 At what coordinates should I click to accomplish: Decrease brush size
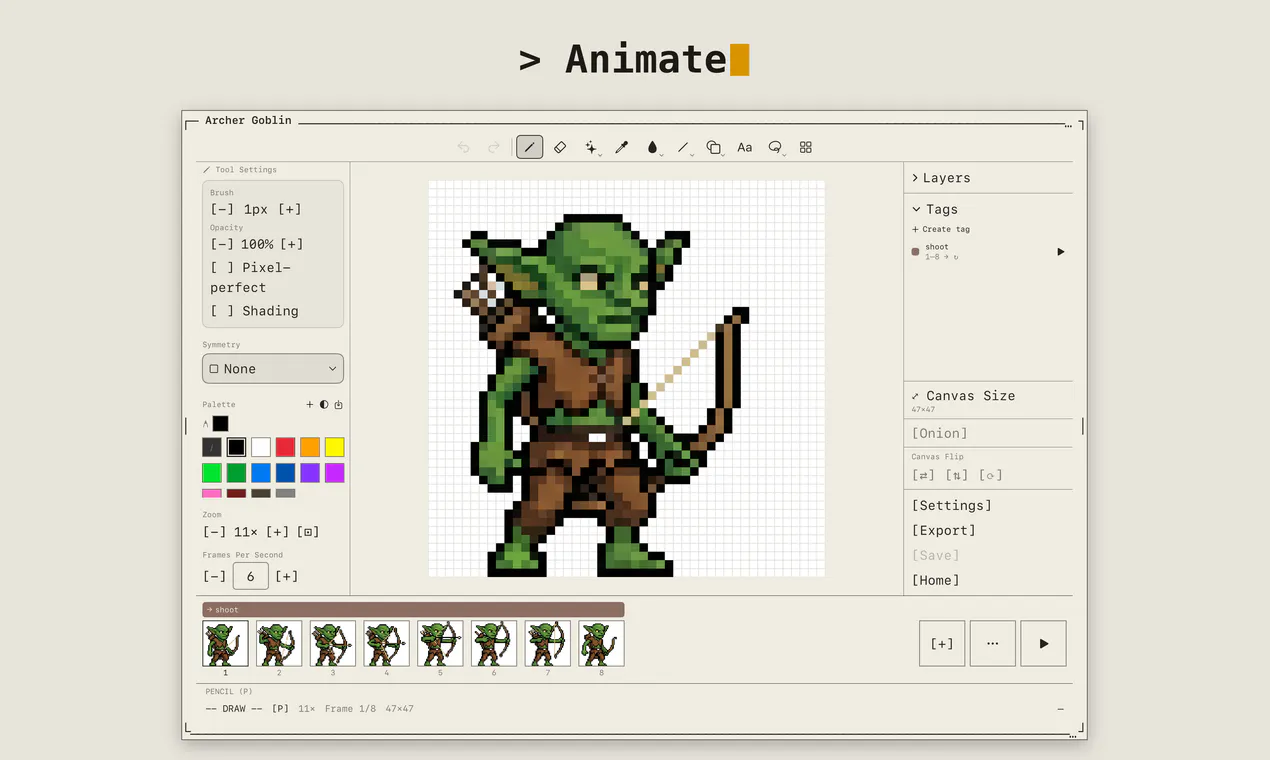pyautogui.click(x=222, y=209)
